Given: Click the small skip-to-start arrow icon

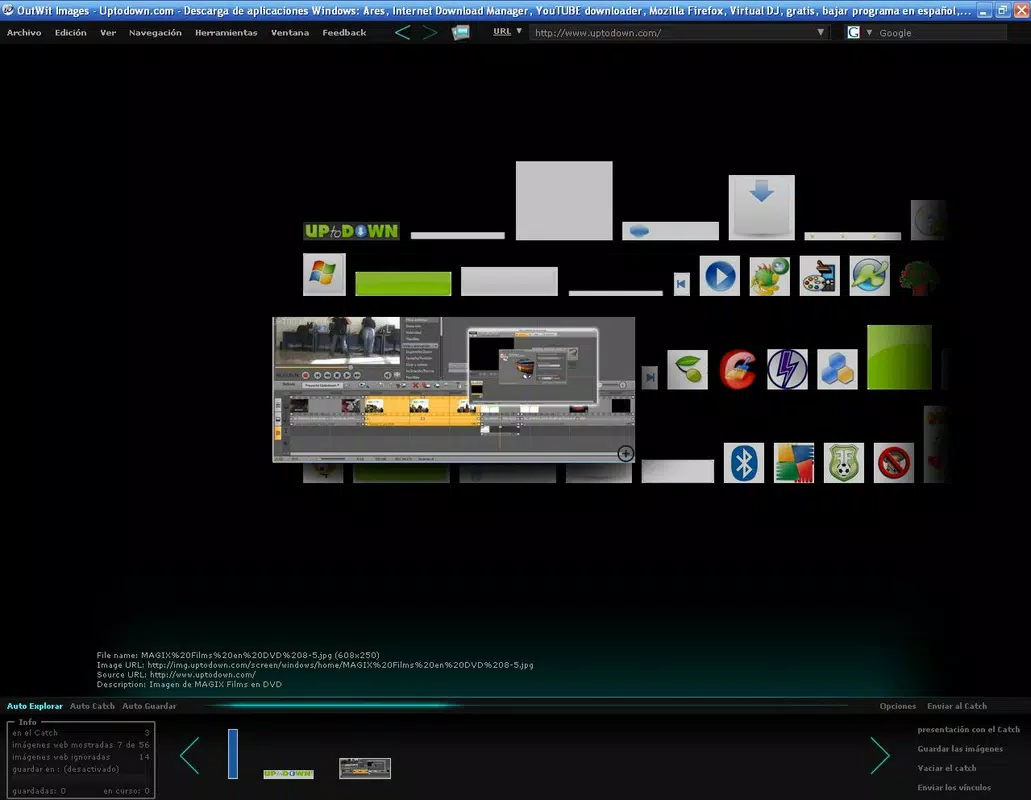Looking at the screenshot, I should click(x=681, y=284).
